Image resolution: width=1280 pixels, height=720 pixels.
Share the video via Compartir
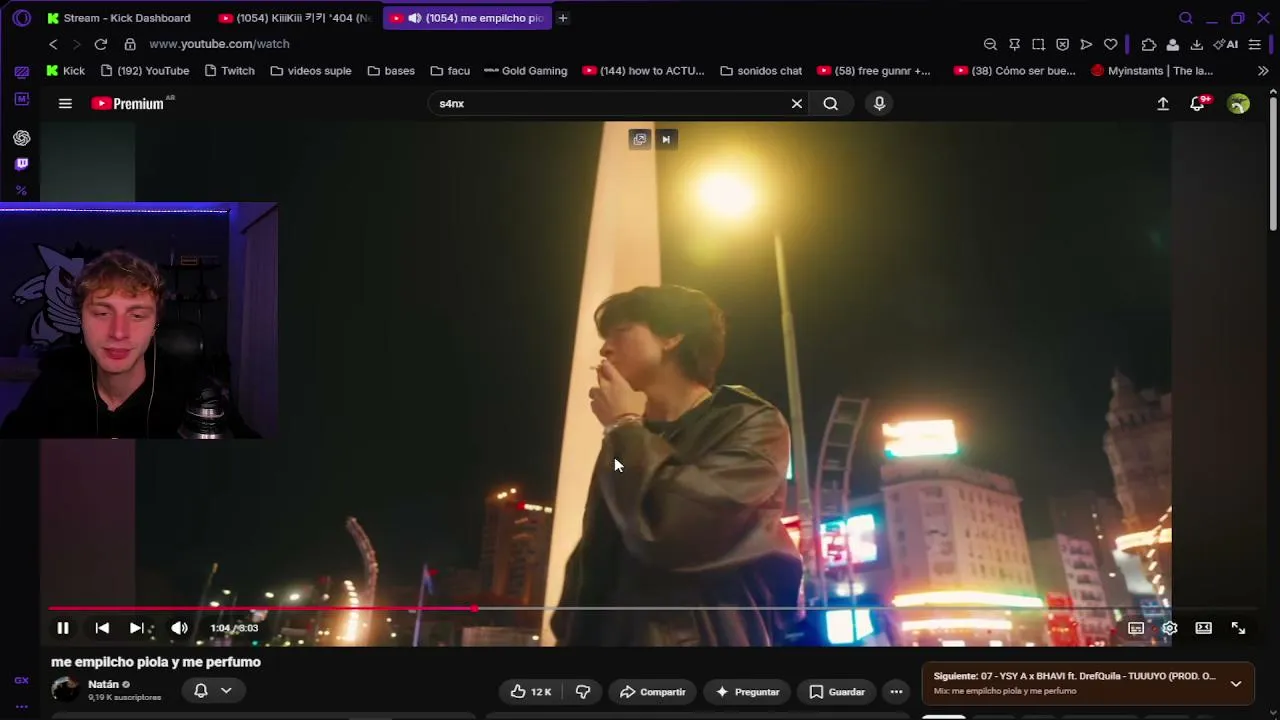coord(653,692)
